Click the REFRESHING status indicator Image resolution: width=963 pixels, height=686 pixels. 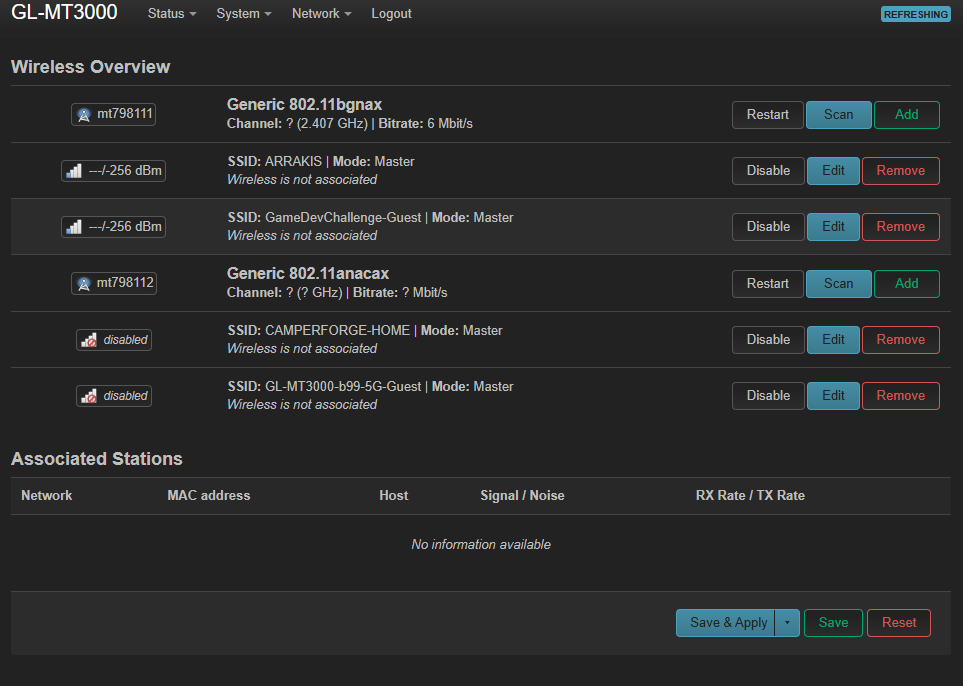coord(915,14)
